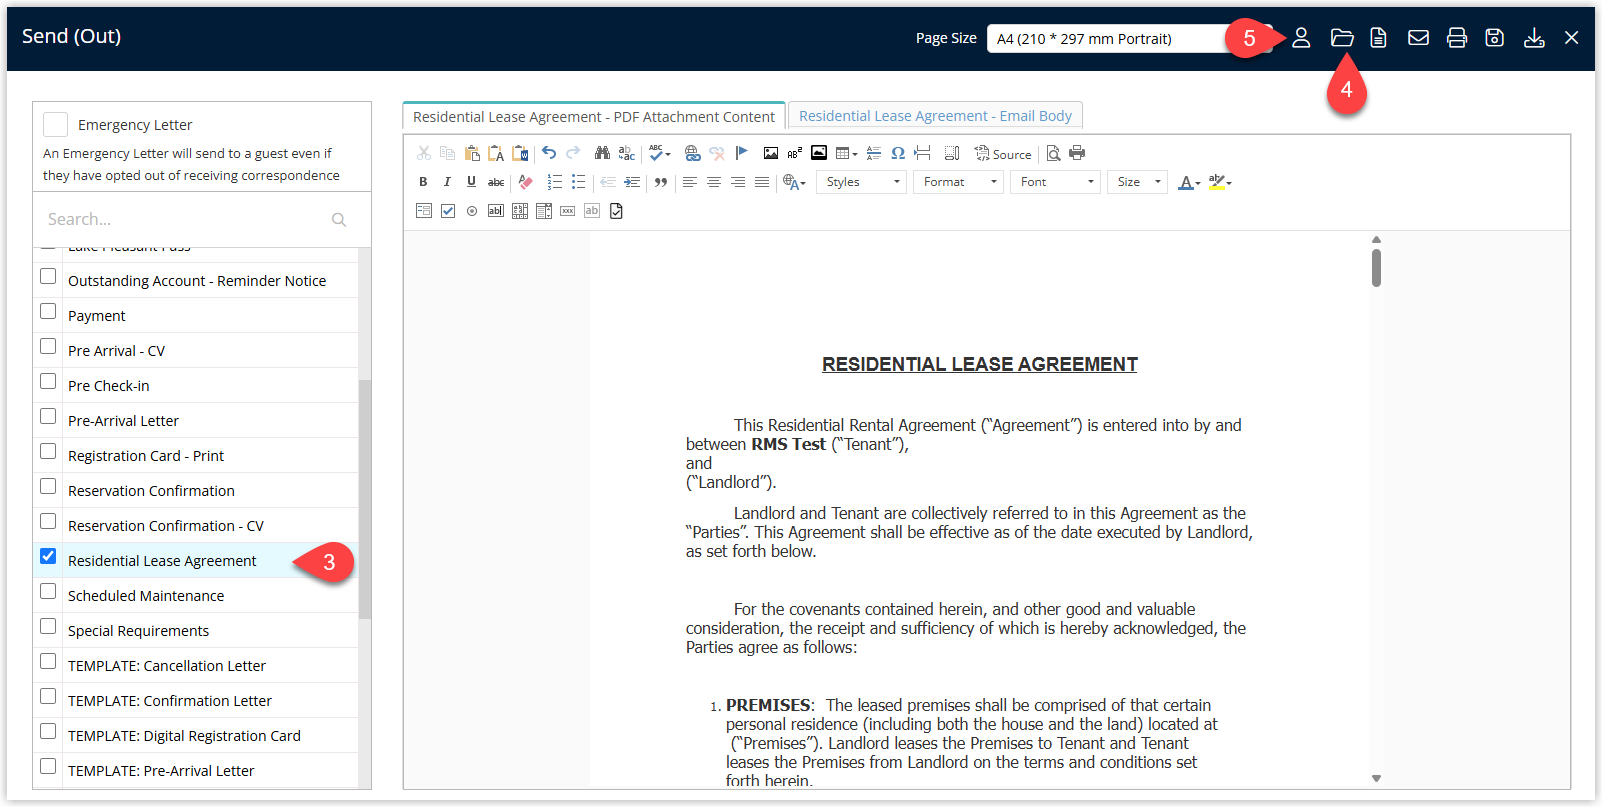The width and height of the screenshot is (1603, 808).
Task: Click Paste from Word icon
Action: (x=520, y=153)
